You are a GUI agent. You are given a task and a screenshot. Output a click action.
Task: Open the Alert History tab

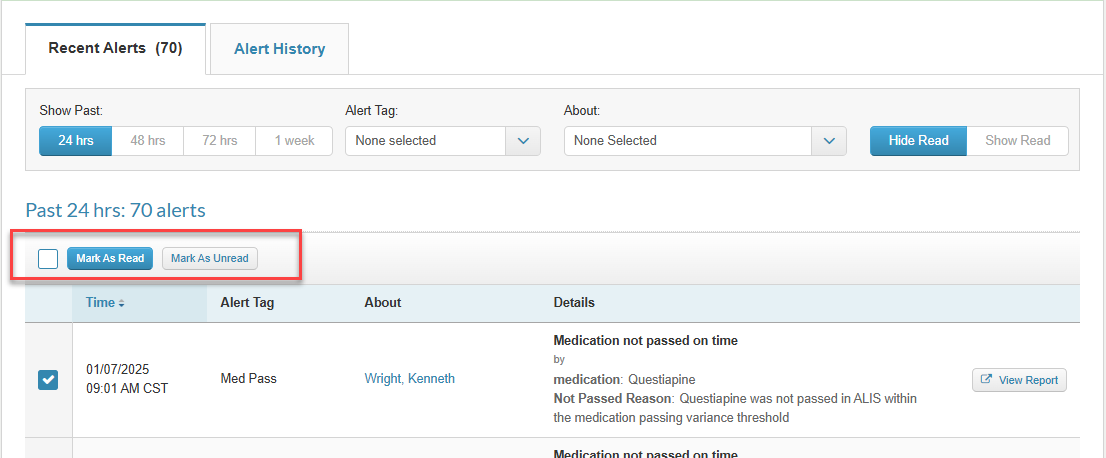coord(279,49)
